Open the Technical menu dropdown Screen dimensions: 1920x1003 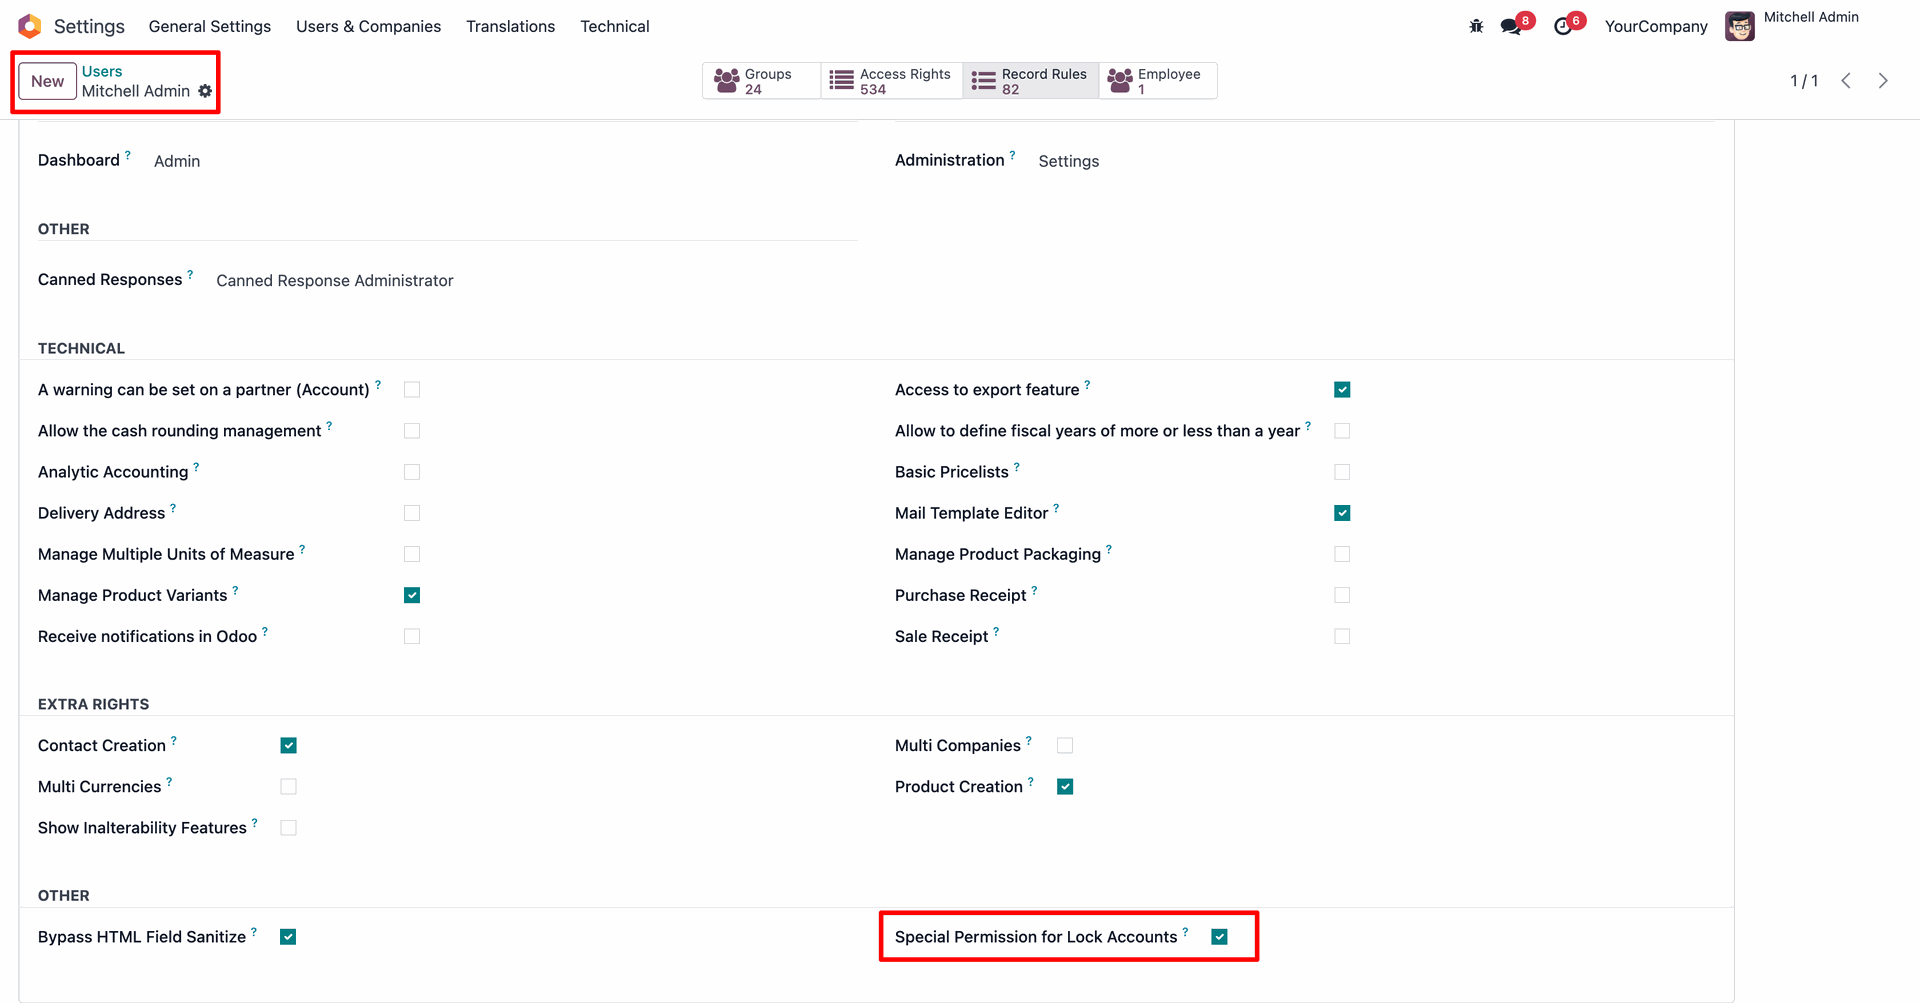[614, 26]
